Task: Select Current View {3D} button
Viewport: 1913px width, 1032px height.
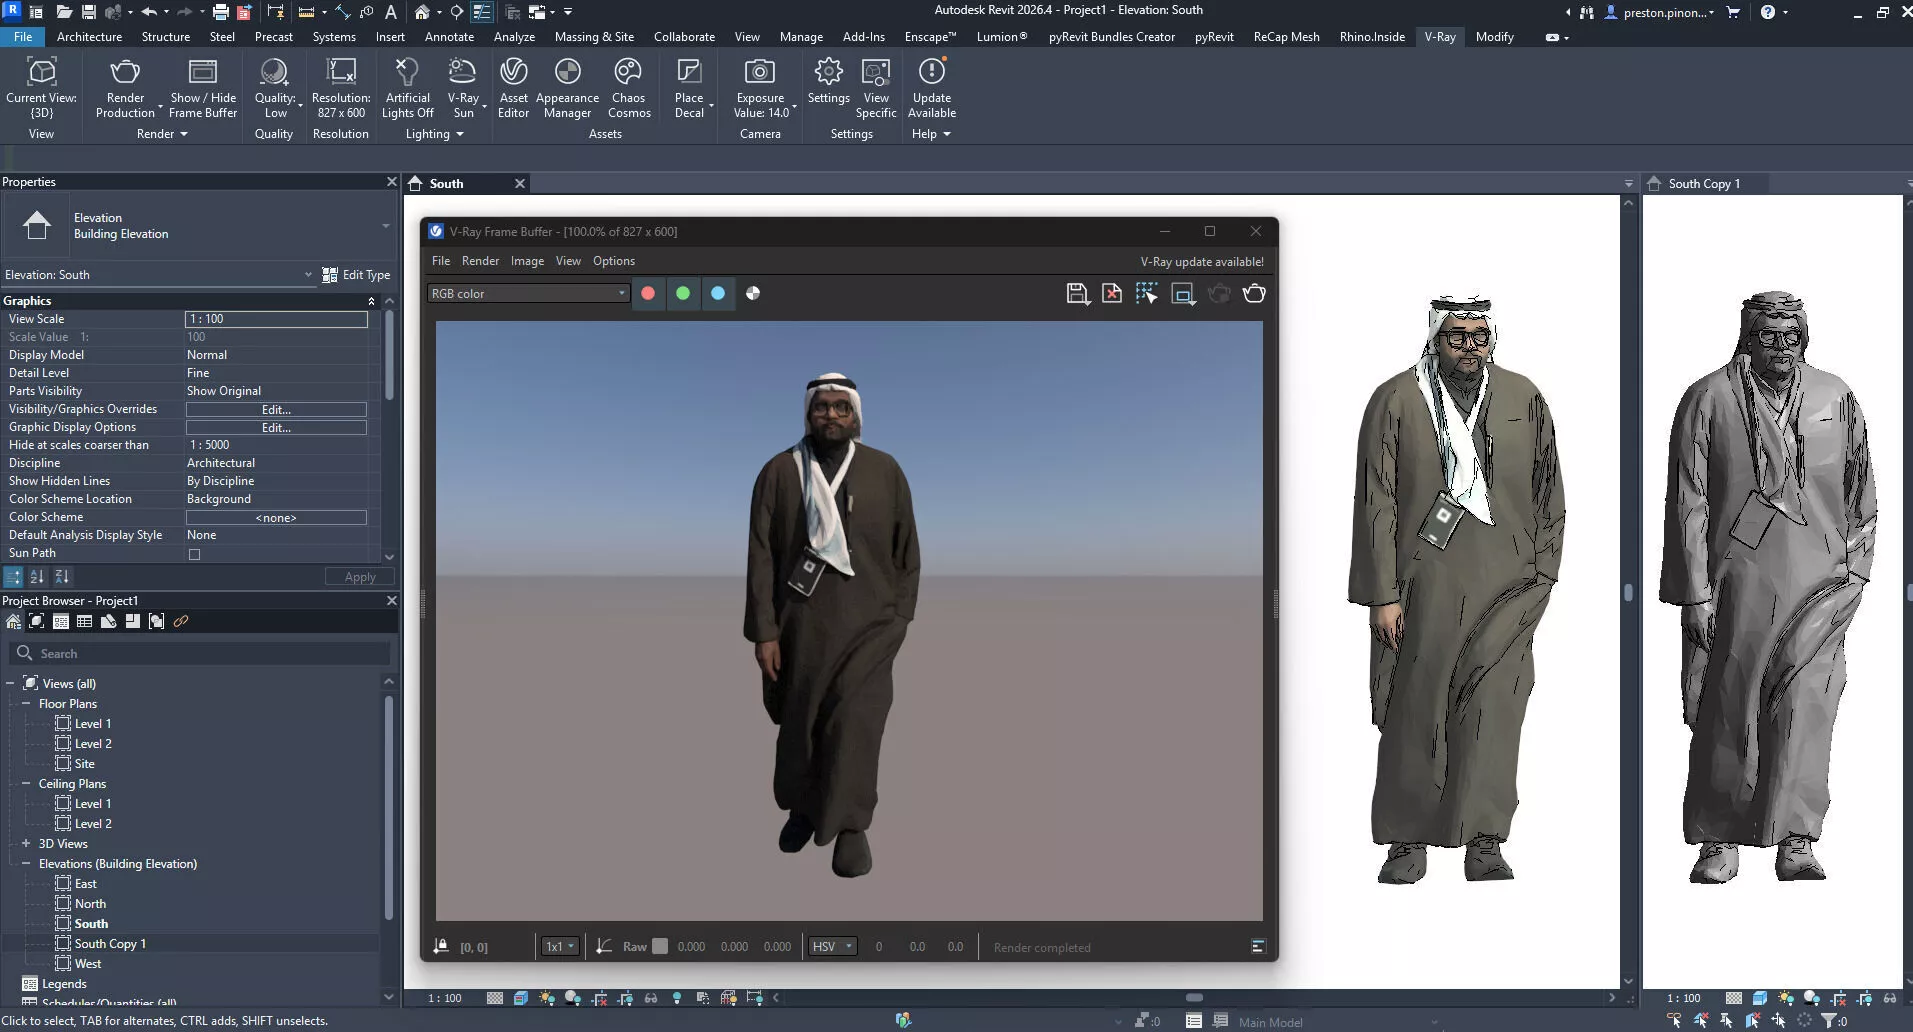Action: pyautogui.click(x=41, y=88)
